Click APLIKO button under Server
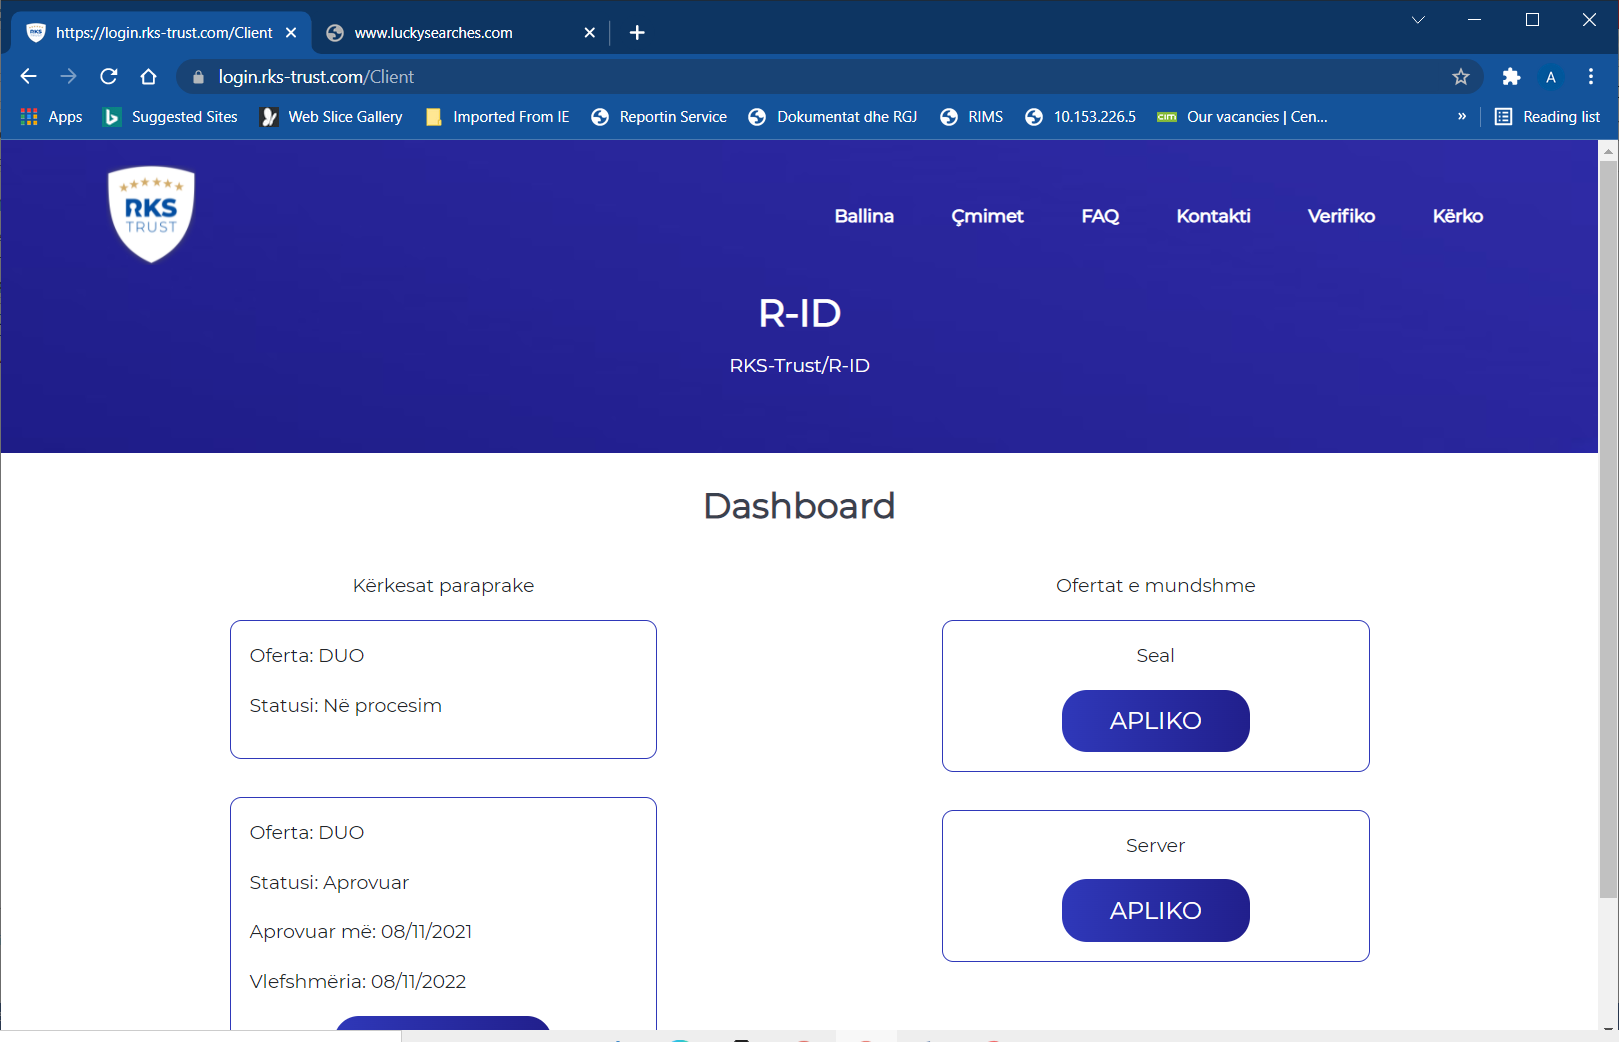 [1156, 911]
